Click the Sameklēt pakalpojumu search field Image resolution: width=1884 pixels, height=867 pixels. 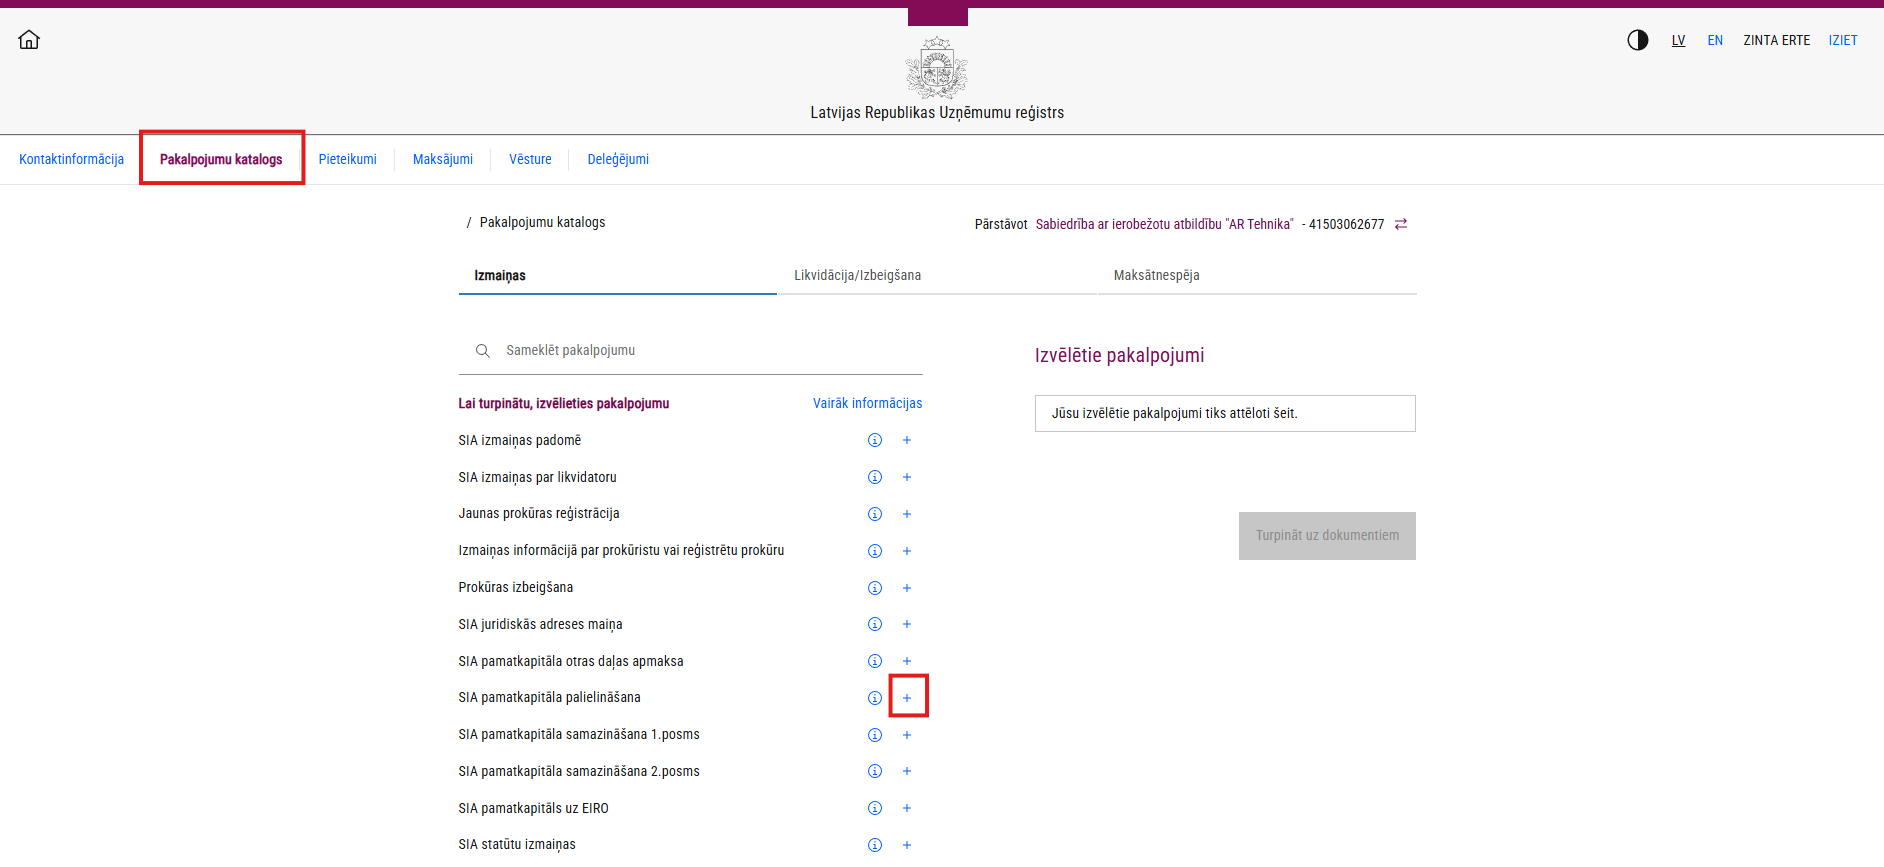pyautogui.click(x=700, y=351)
